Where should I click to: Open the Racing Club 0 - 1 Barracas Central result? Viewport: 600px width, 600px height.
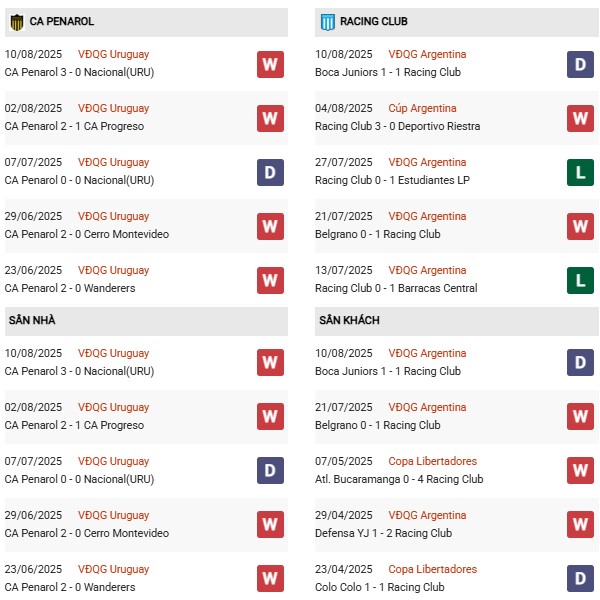click(x=394, y=288)
